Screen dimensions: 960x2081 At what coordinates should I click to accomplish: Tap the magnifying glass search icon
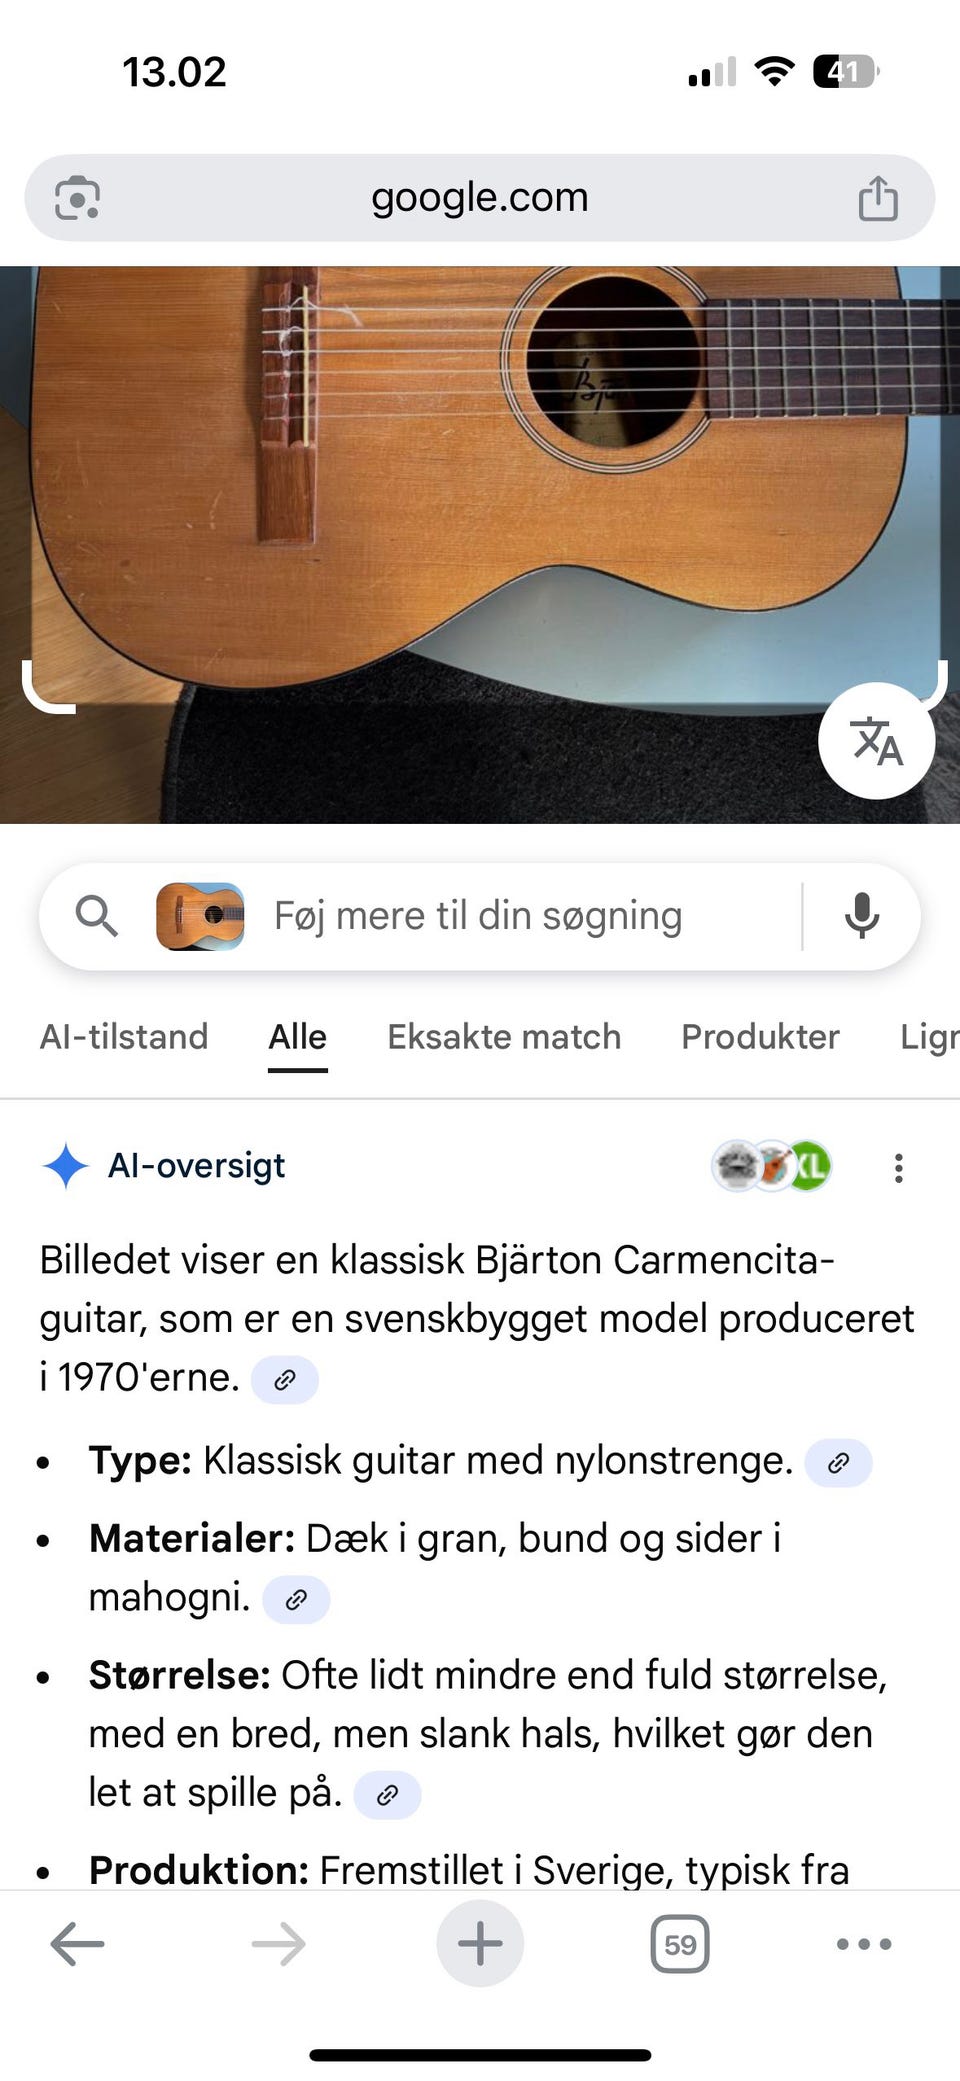pos(97,916)
